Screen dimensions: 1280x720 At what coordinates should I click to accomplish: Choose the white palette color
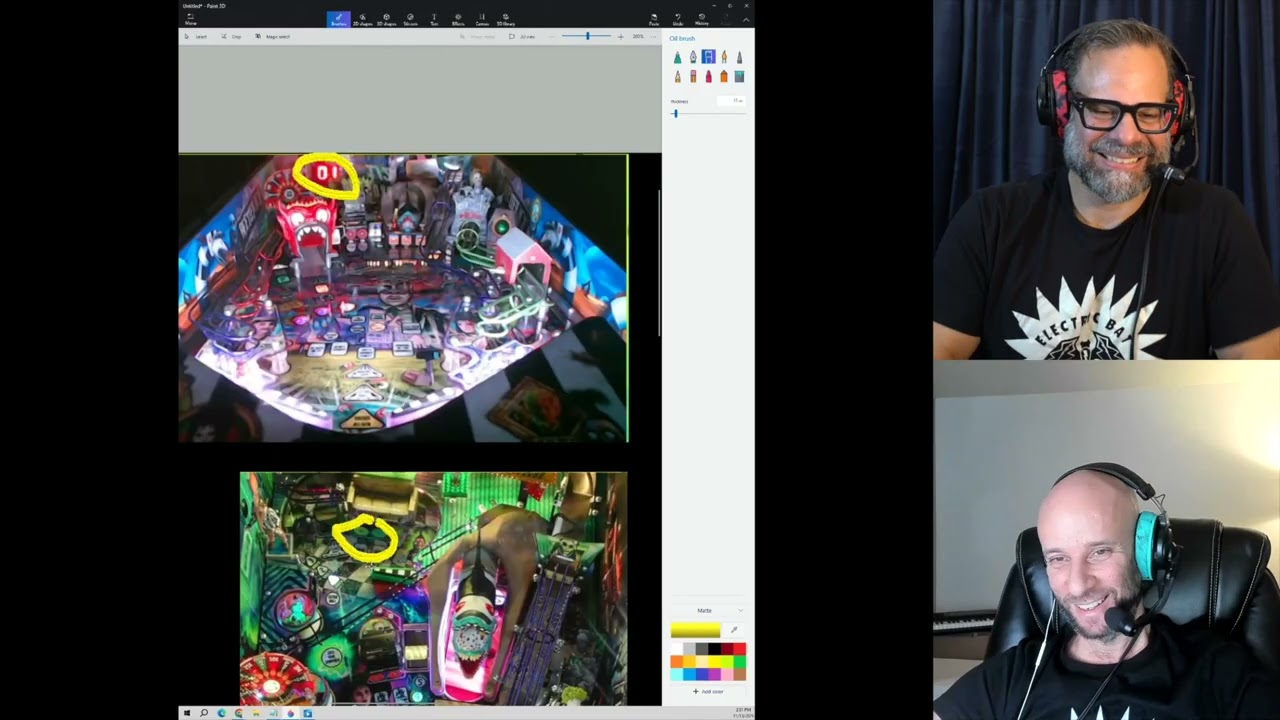[677, 649]
